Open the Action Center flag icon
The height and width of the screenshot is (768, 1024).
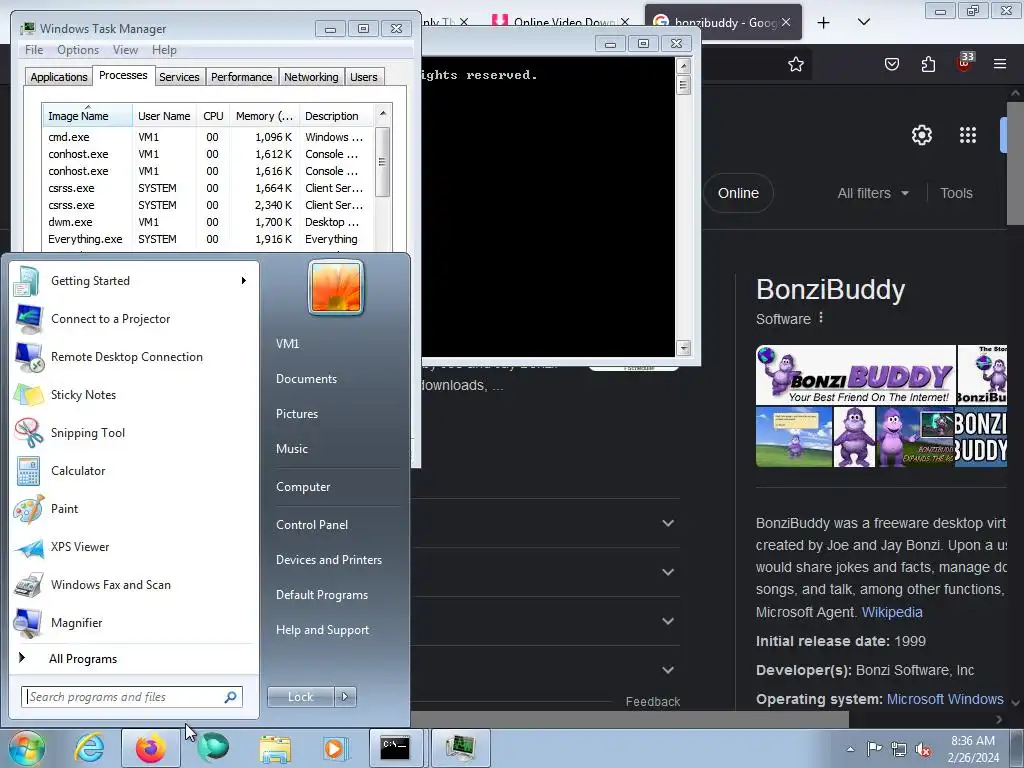click(874, 749)
